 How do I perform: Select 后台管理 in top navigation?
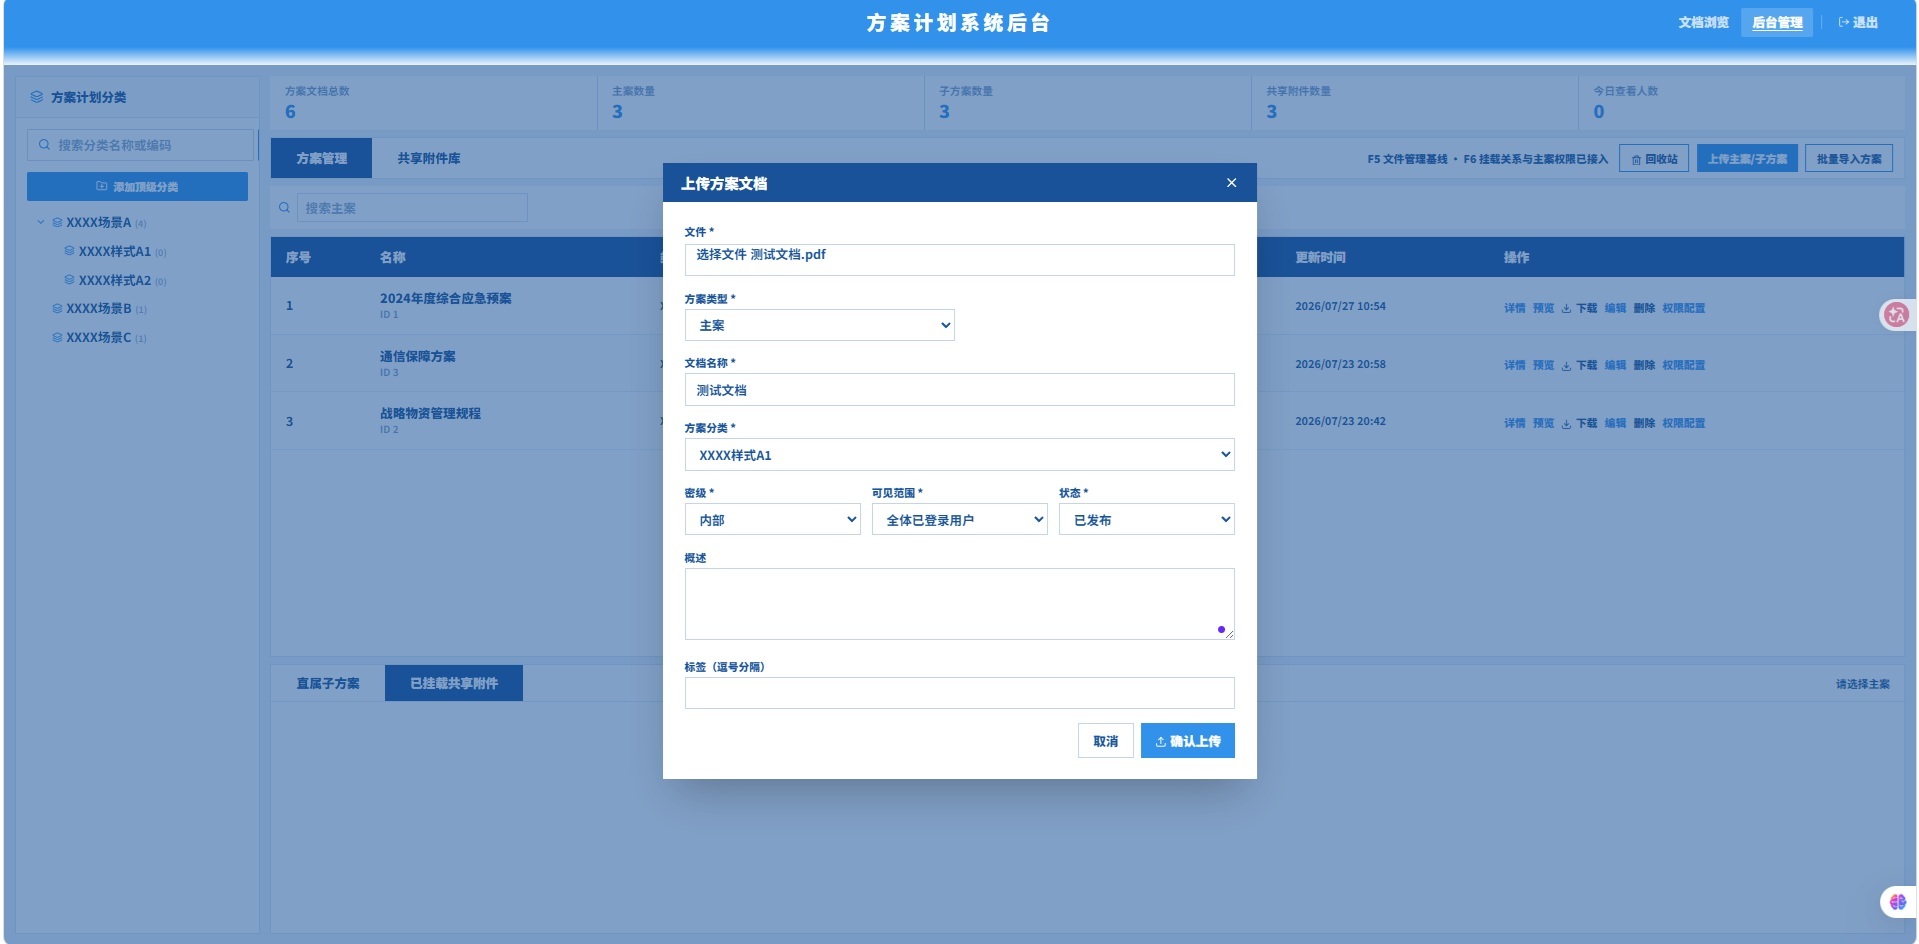point(1777,22)
